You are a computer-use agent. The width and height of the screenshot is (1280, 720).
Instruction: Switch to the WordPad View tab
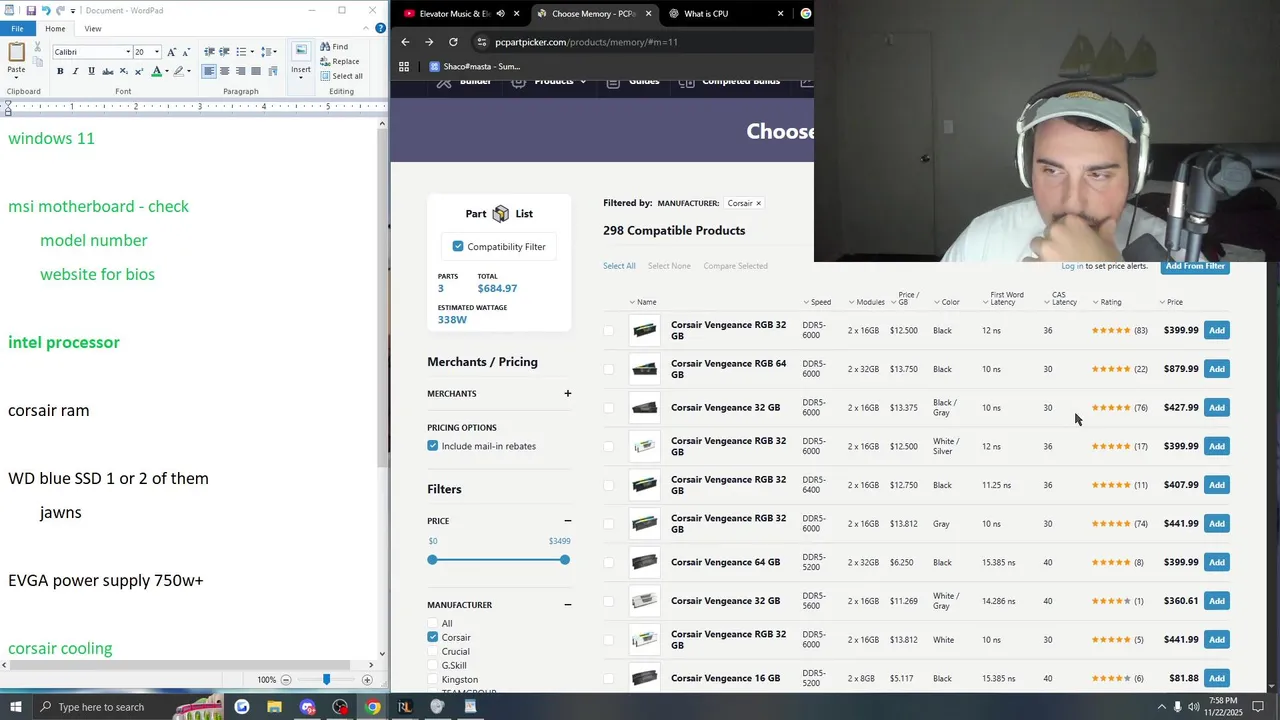93,28
